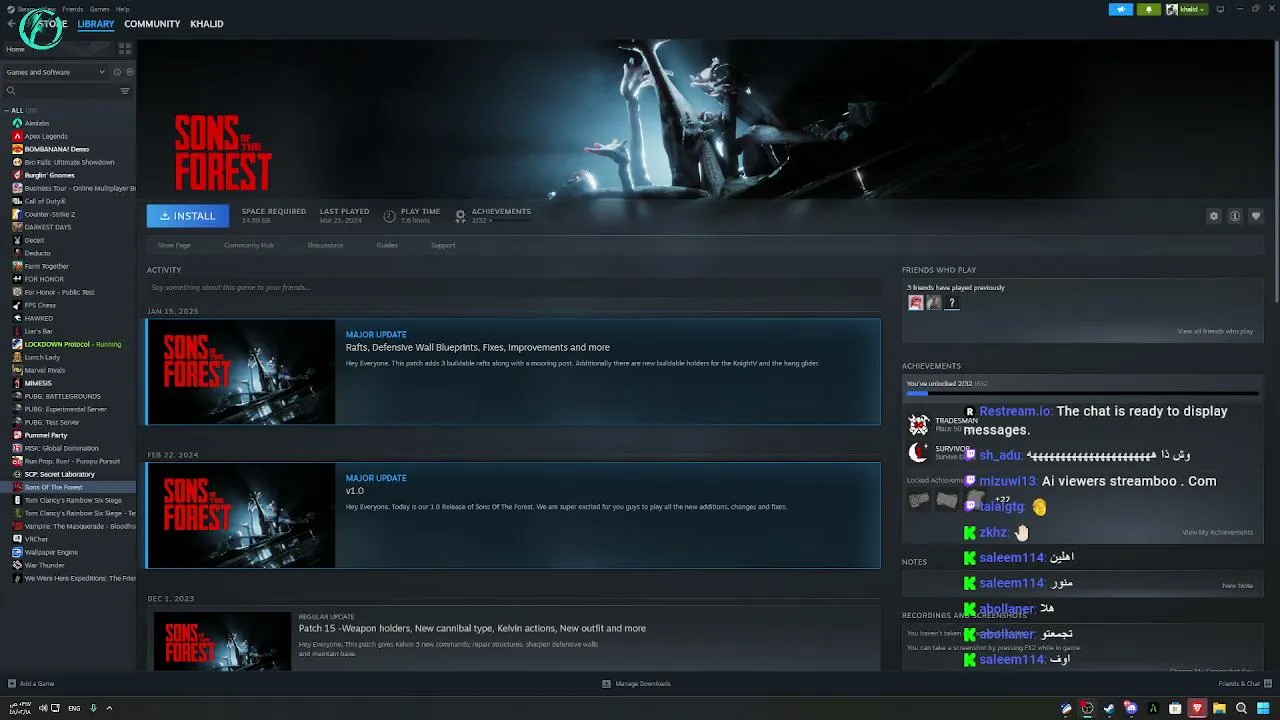Viewport: 1280px width, 720px height.
Task: Open the KHALID profile tab
Action: click(207, 24)
